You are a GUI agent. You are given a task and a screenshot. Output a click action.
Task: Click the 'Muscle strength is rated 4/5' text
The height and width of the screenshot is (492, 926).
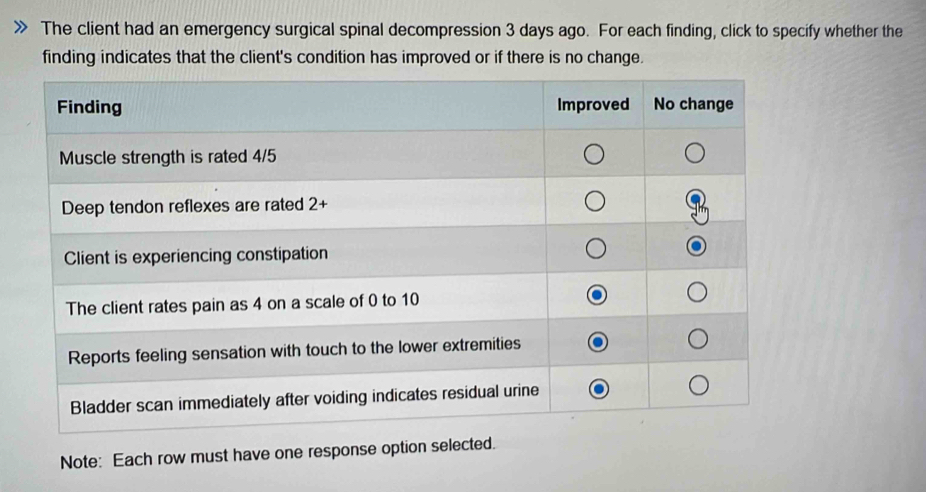(168, 157)
